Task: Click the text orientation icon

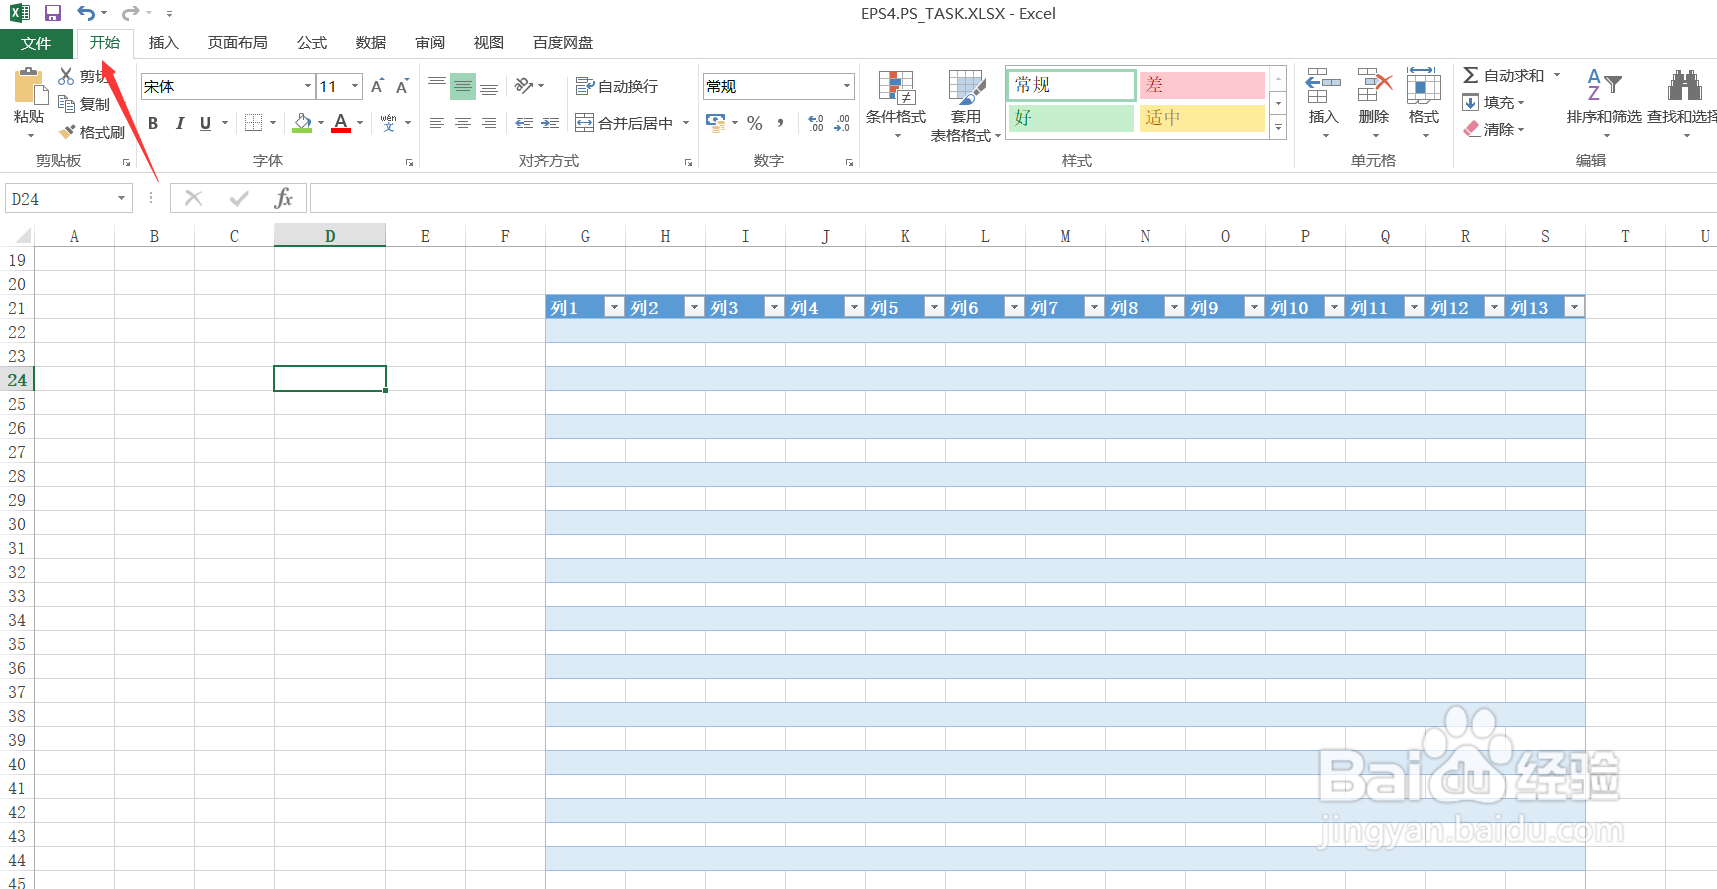Action: tap(524, 86)
